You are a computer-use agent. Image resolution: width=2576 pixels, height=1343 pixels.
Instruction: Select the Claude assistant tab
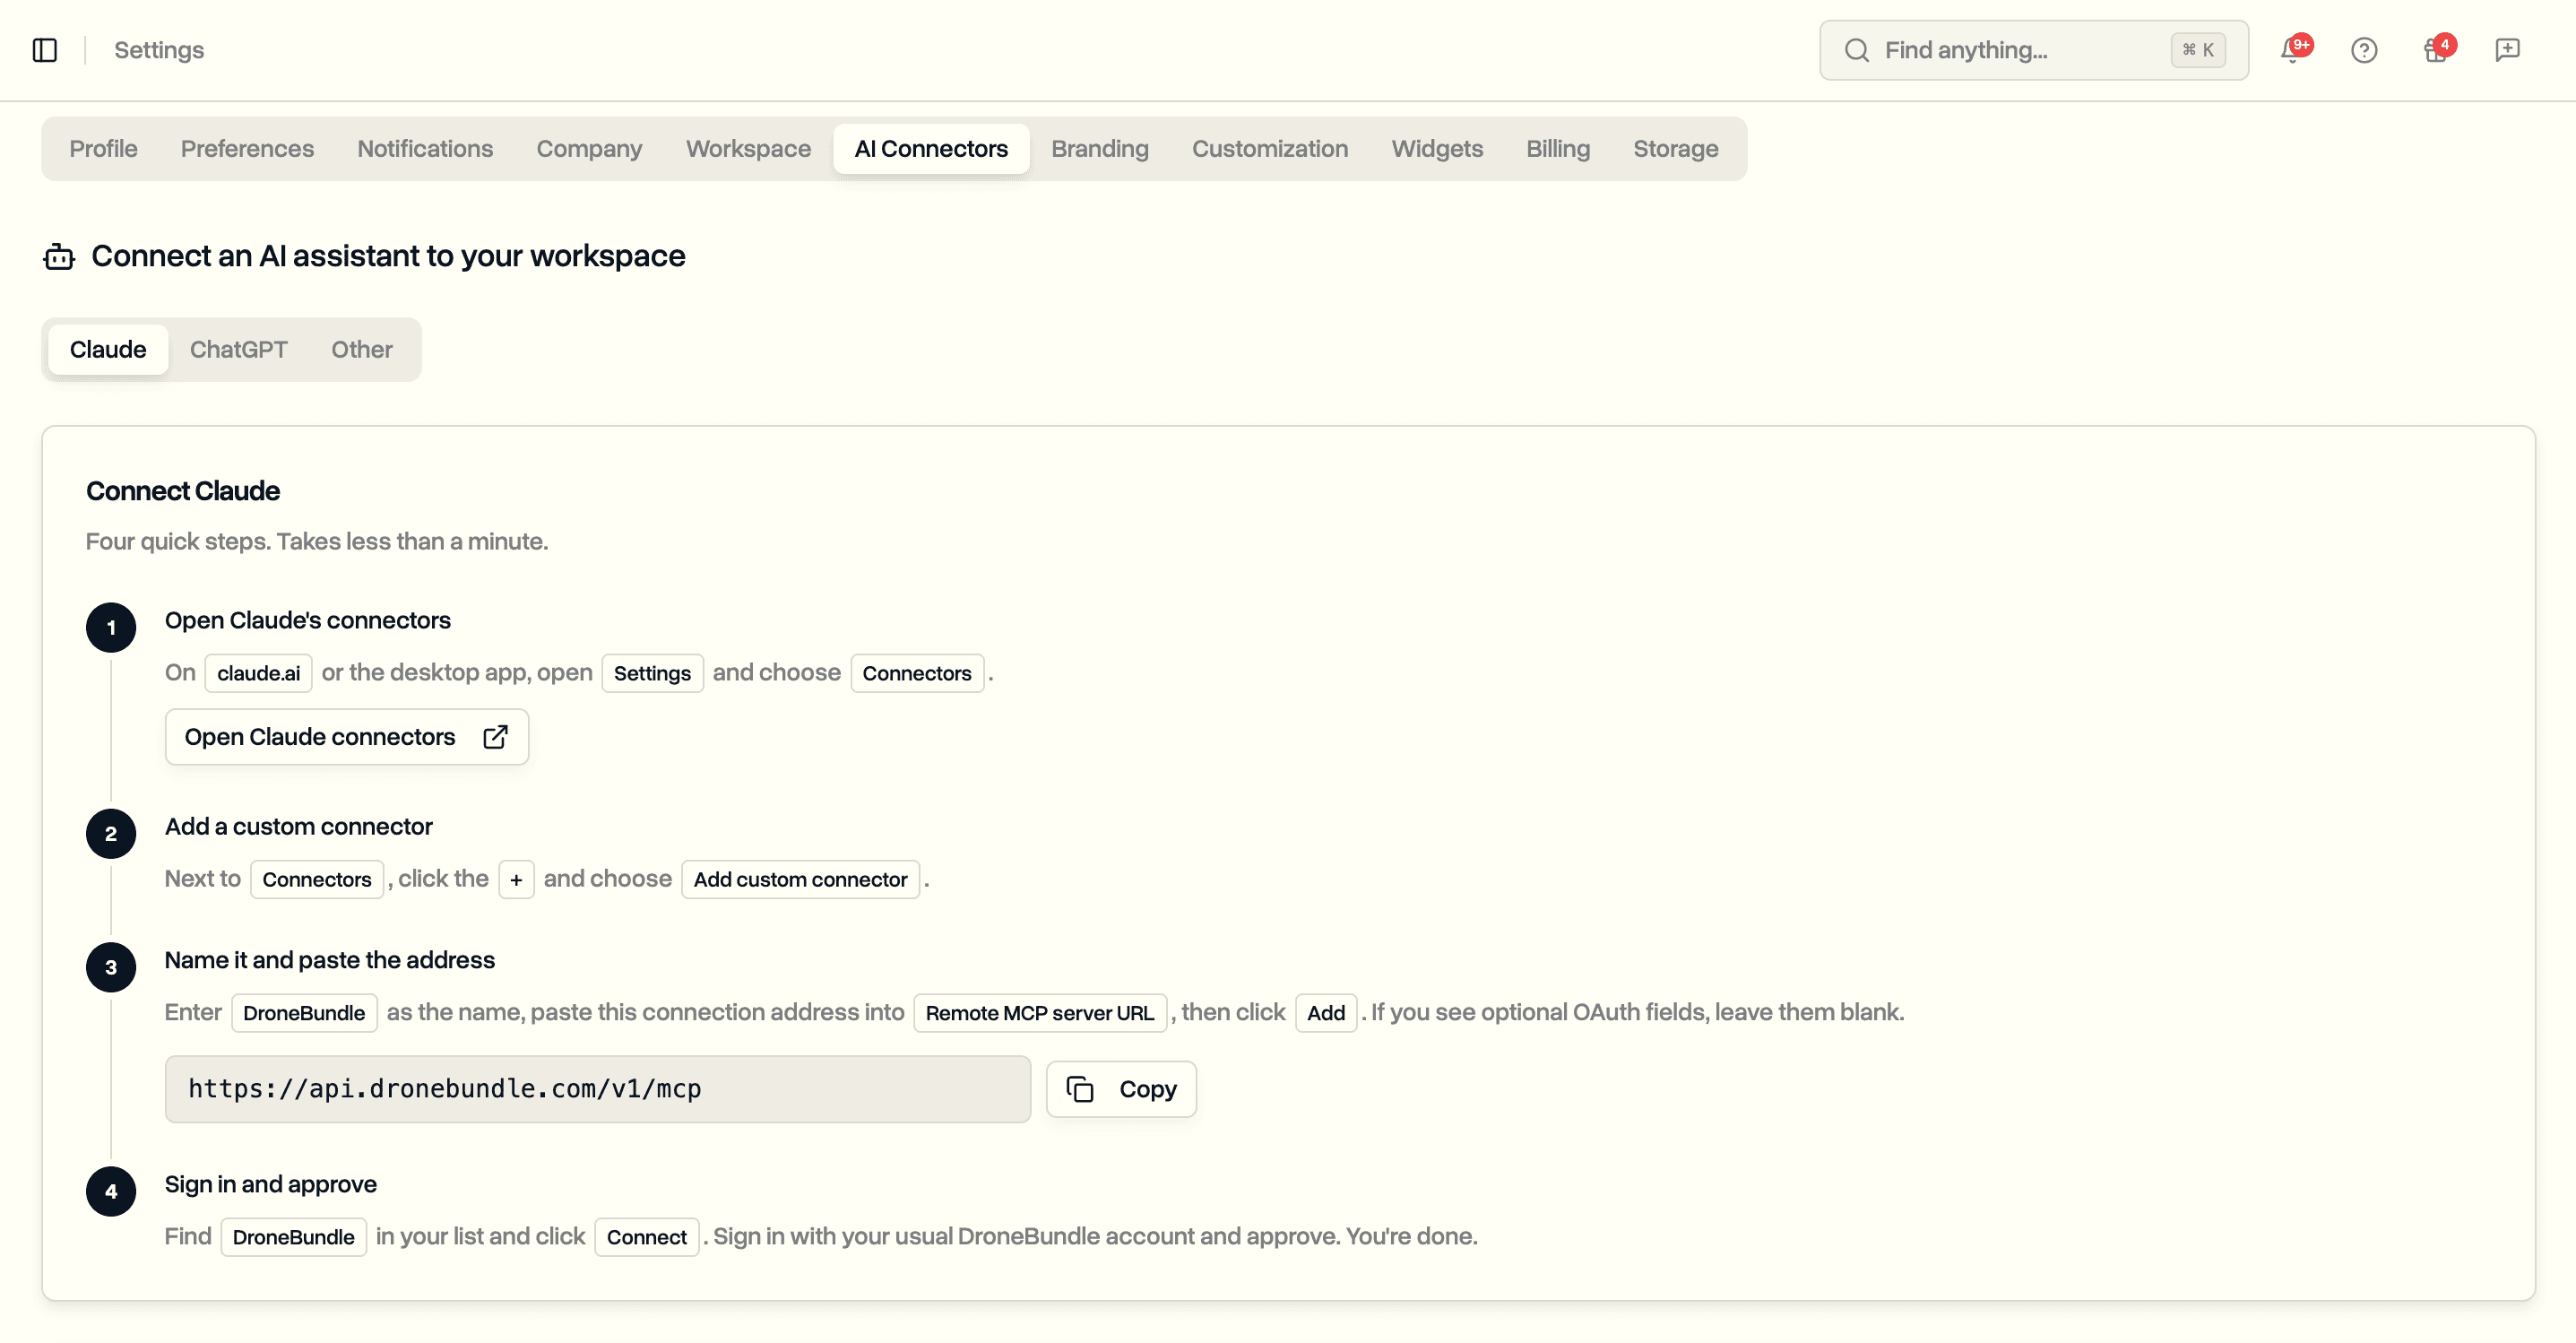[108, 350]
